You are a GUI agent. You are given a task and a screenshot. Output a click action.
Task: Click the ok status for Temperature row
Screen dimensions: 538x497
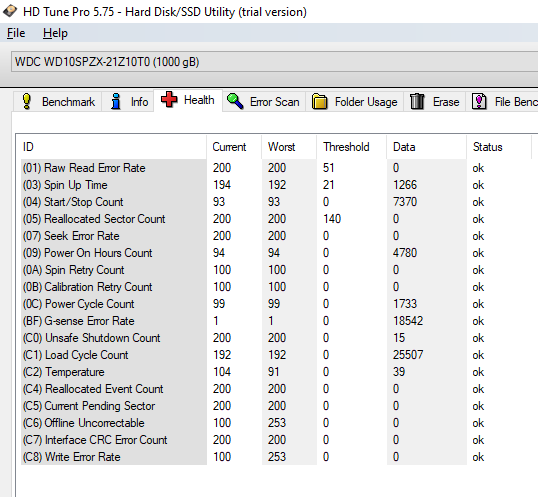478,372
